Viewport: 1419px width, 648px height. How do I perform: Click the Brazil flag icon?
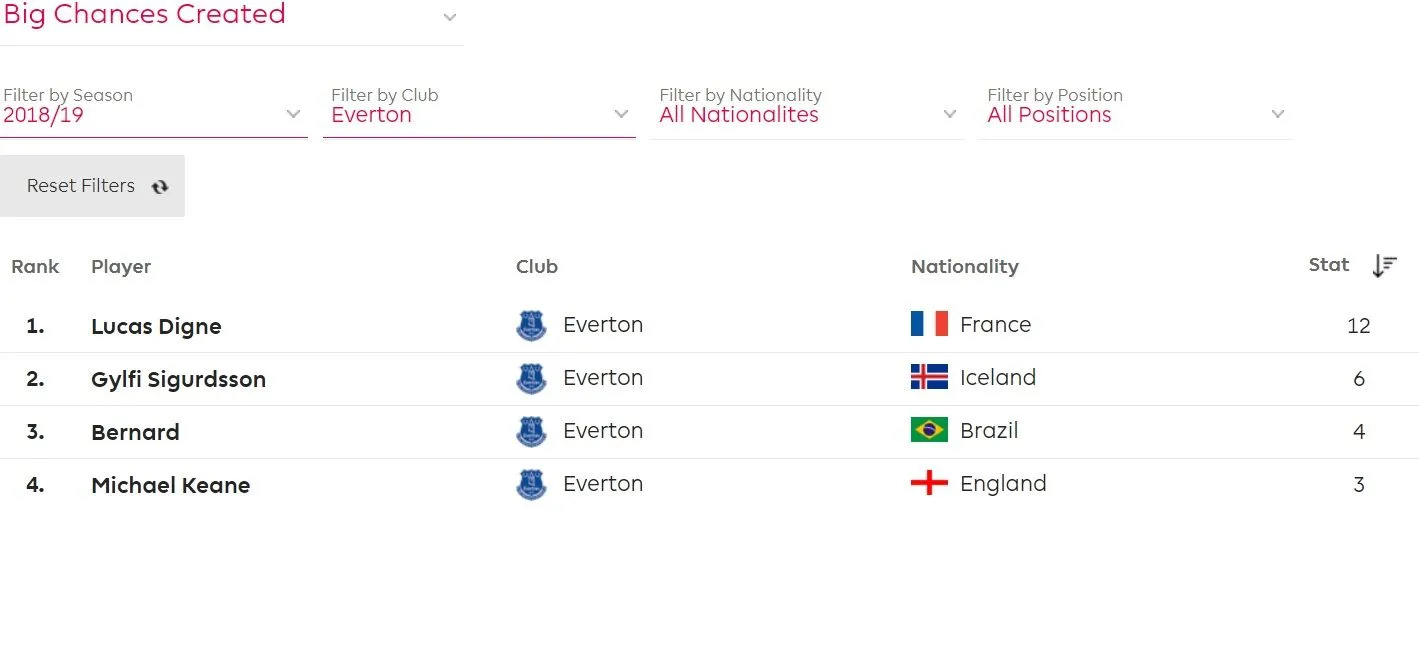[x=929, y=430]
